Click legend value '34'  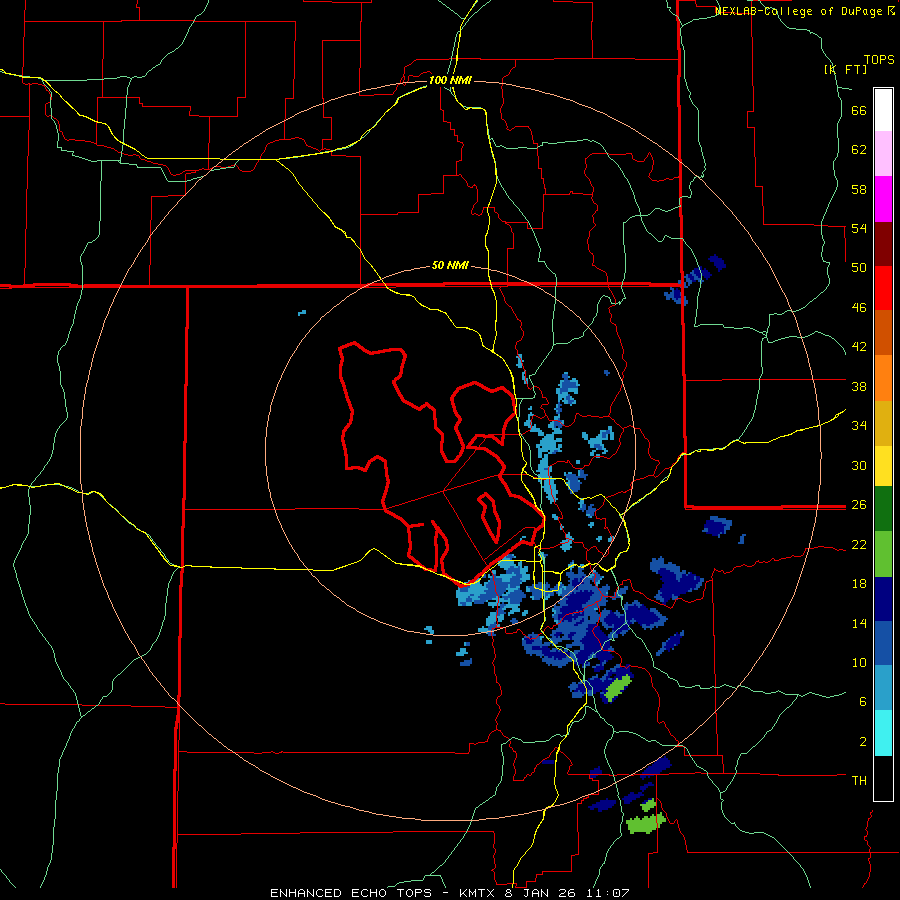click(x=859, y=425)
